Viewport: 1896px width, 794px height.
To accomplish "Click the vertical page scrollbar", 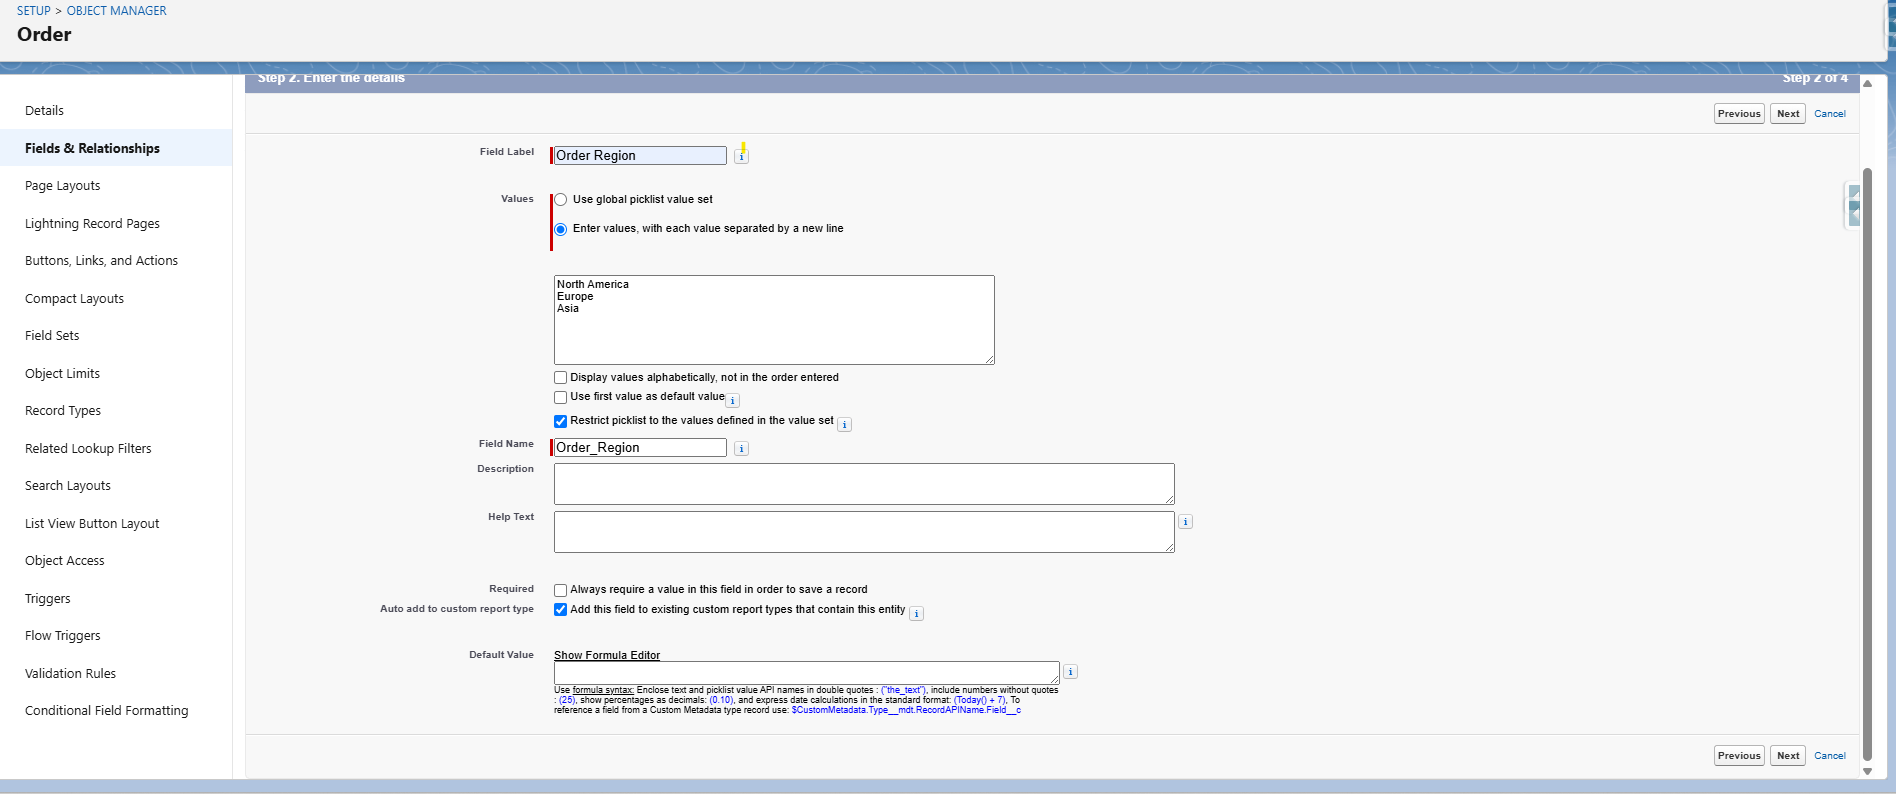I will pyautogui.click(x=1867, y=450).
